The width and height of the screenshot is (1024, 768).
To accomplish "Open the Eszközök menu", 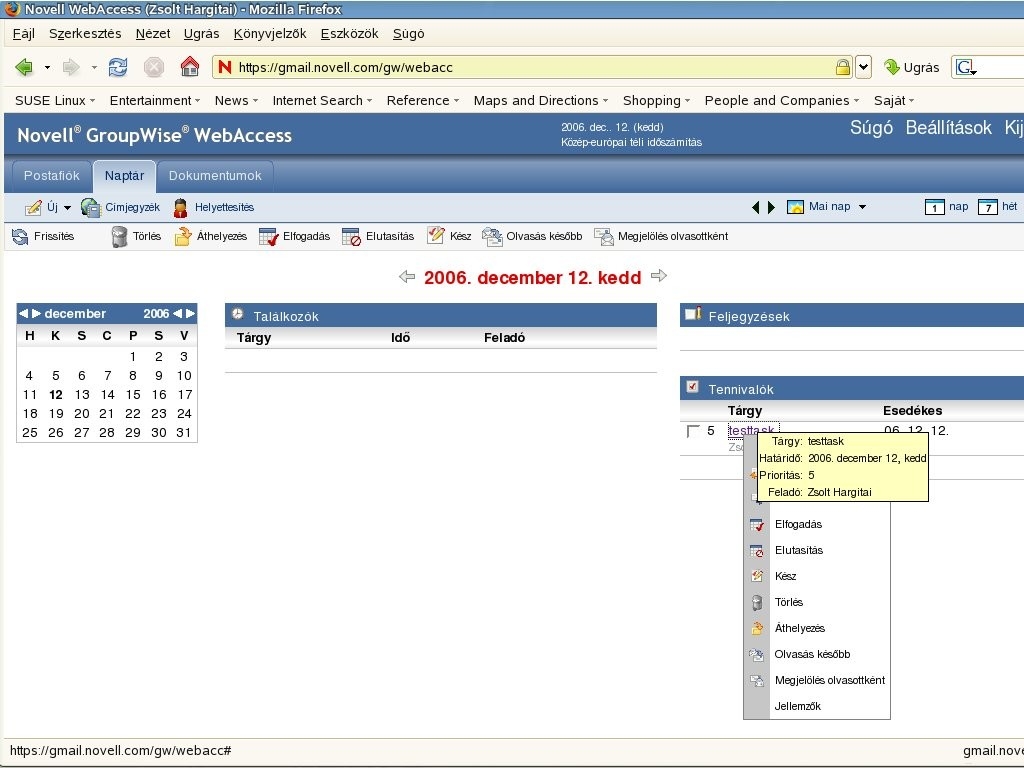I will pos(349,34).
